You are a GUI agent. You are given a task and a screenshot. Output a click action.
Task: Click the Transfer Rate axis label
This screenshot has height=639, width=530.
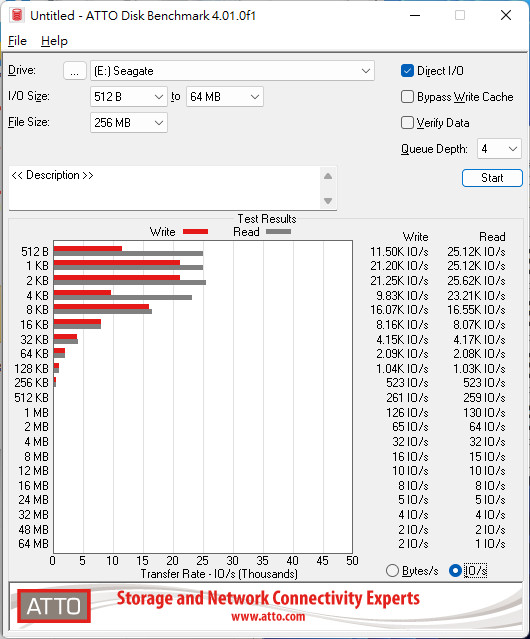tap(219, 574)
